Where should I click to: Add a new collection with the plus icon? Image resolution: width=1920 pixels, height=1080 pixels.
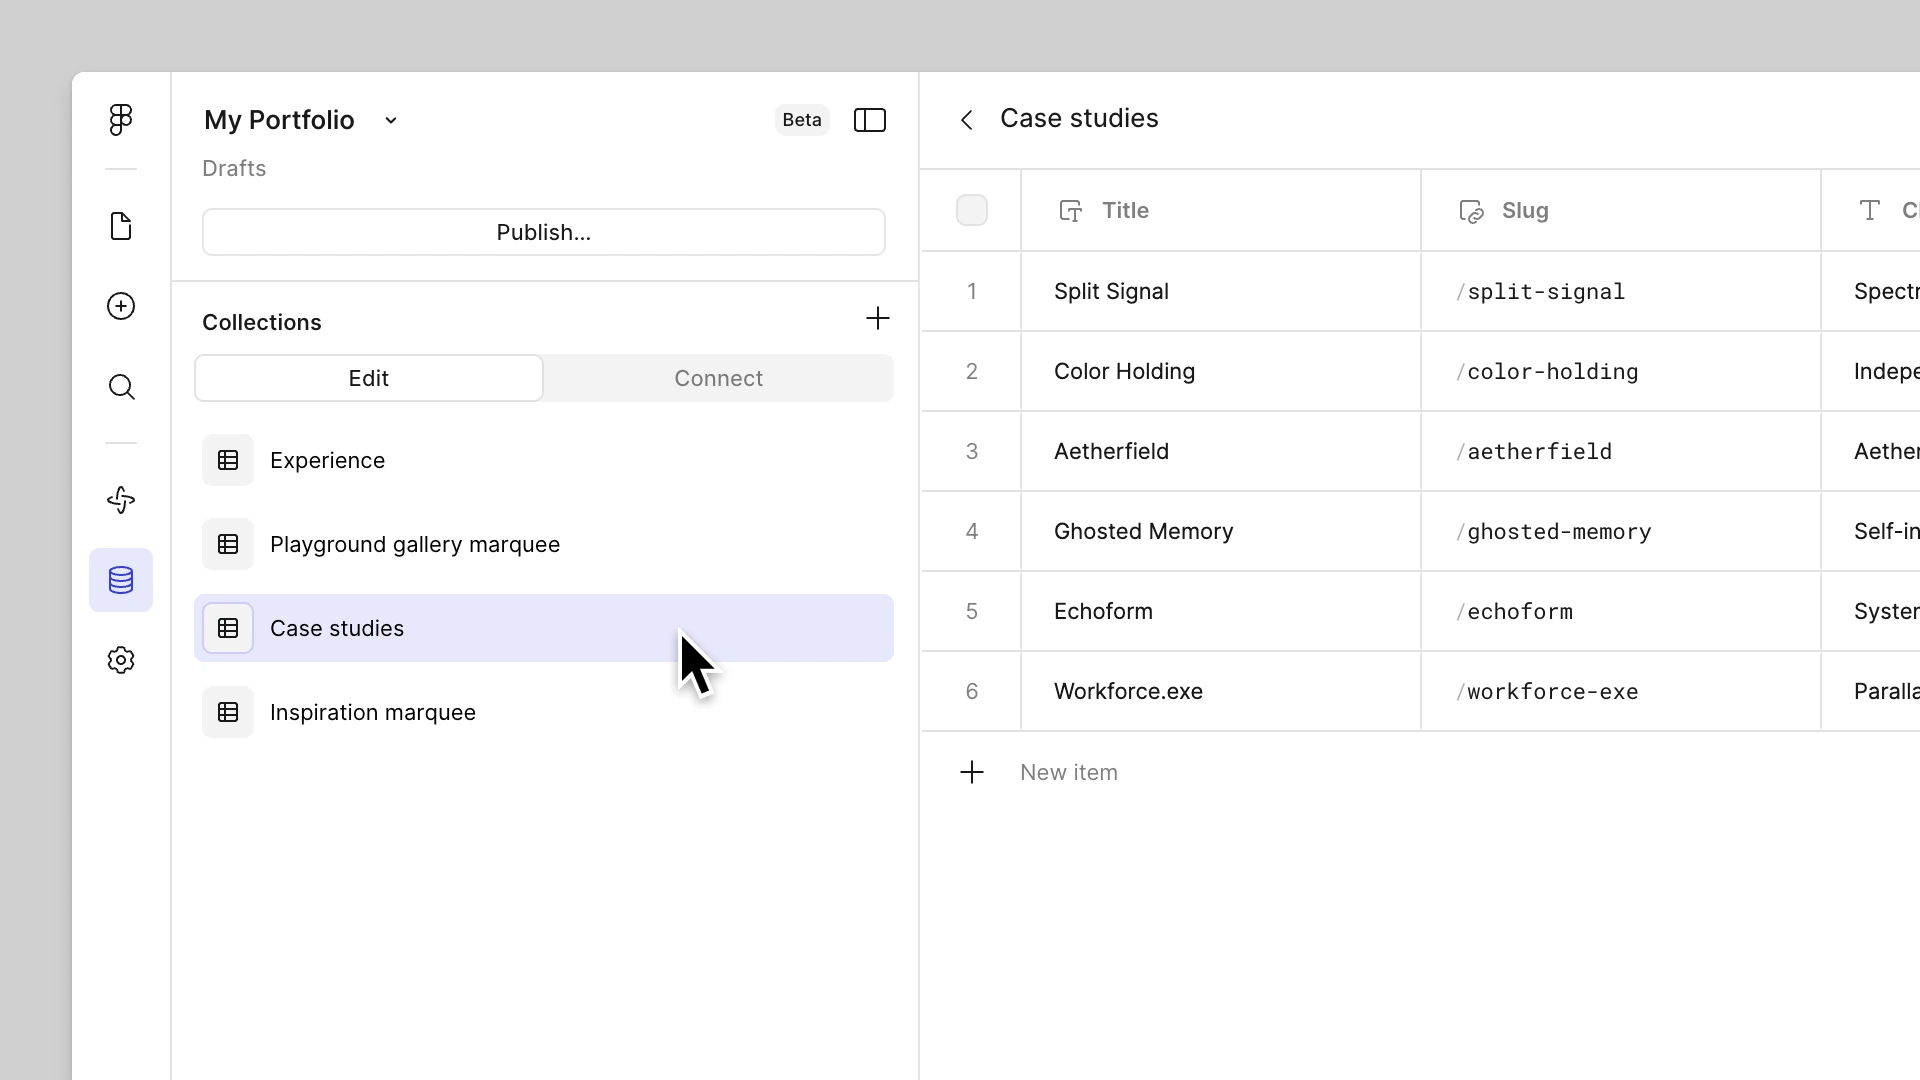(877, 318)
